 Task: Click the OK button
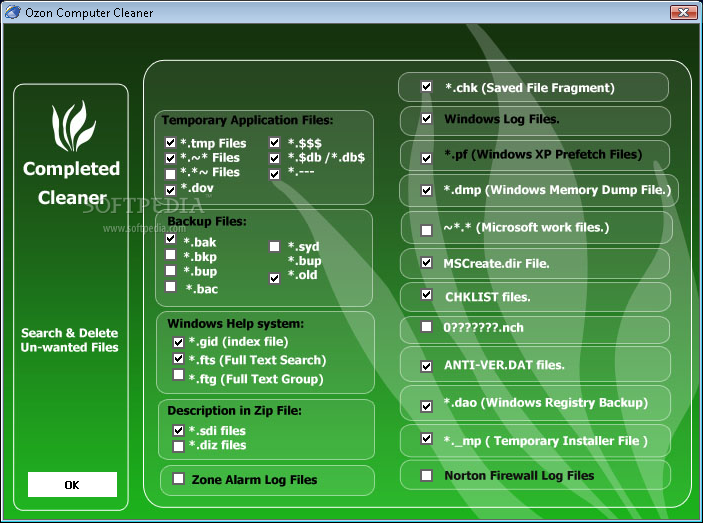(x=72, y=484)
